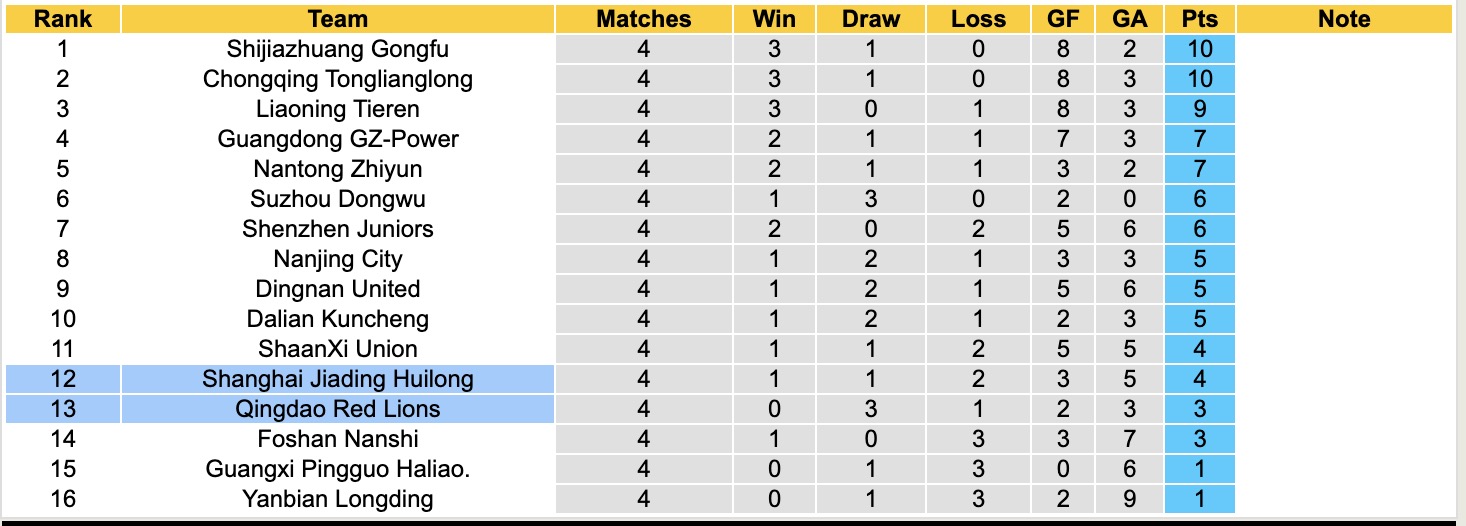Viewport: 1466px width, 526px height.
Task: Click the Rank column header
Action: [62, 19]
